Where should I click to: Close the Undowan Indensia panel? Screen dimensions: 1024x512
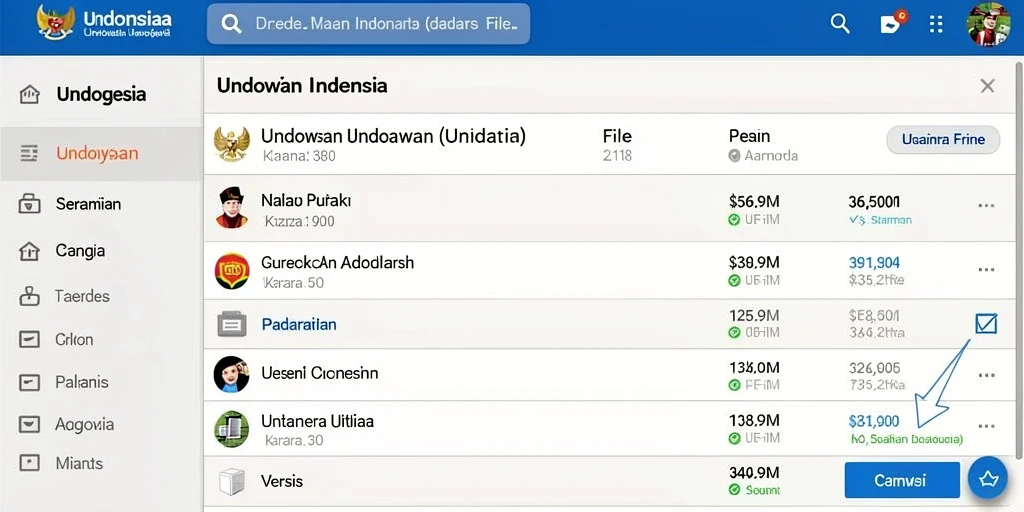pyautogui.click(x=987, y=86)
